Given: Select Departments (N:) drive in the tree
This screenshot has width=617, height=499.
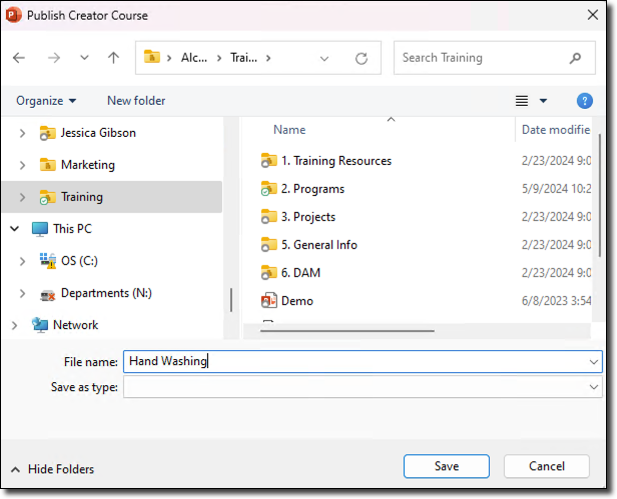Looking at the screenshot, I should click(x=106, y=293).
